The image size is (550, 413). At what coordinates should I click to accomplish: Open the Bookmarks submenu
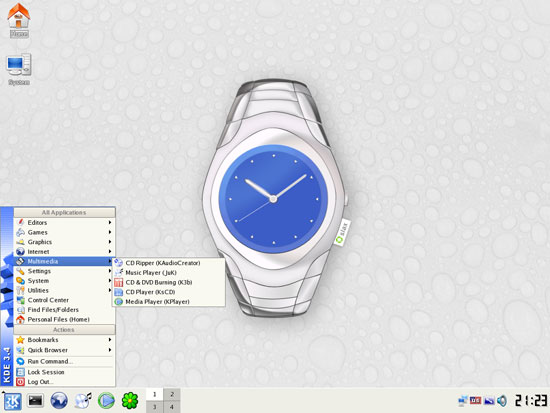[x=65, y=340]
